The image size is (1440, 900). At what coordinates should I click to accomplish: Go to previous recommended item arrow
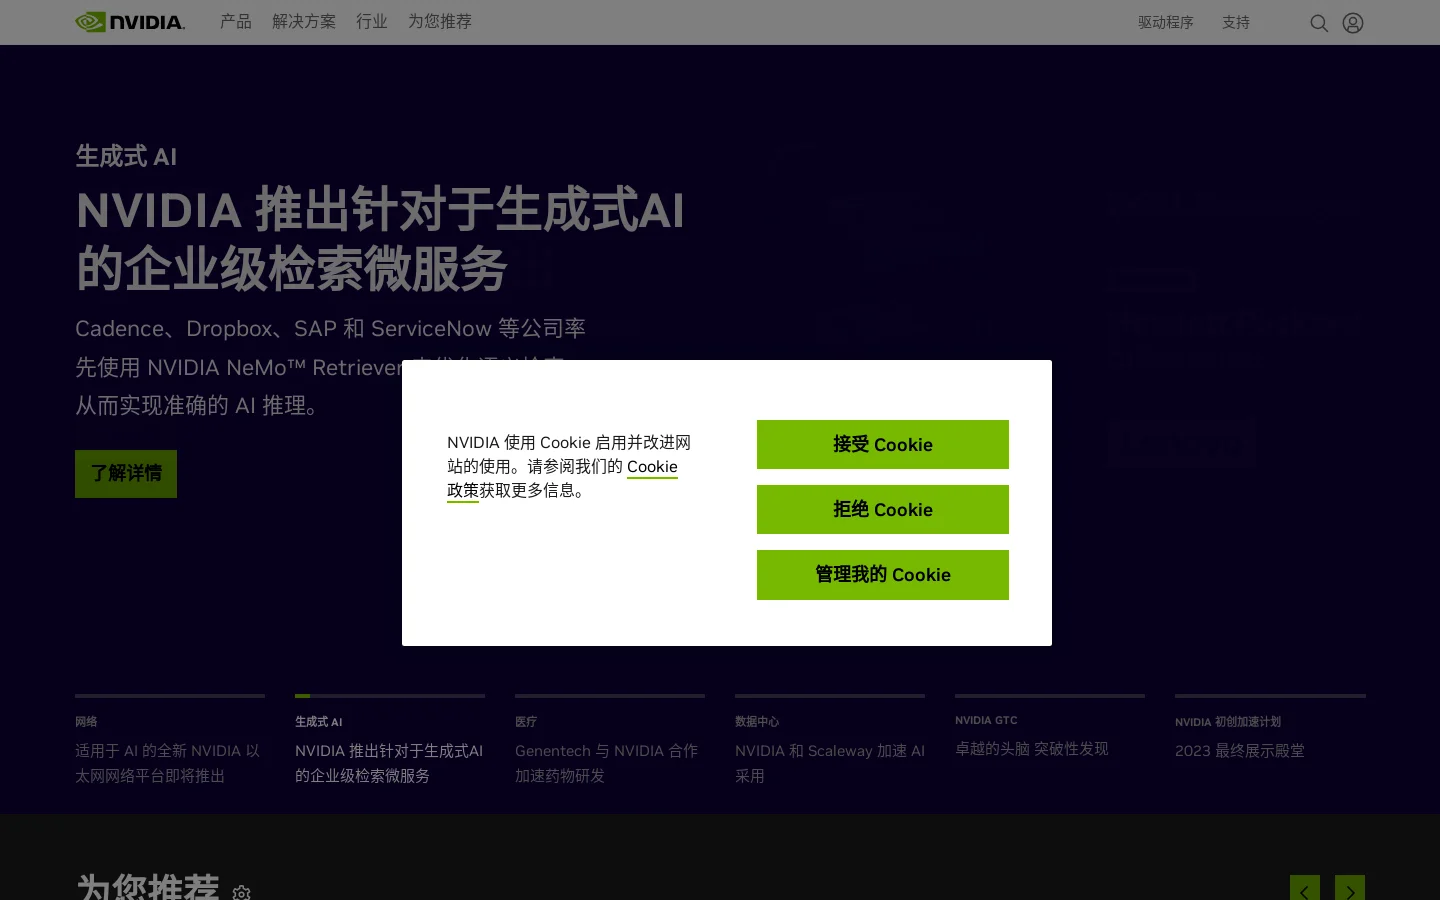click(x=1305, y=888)
